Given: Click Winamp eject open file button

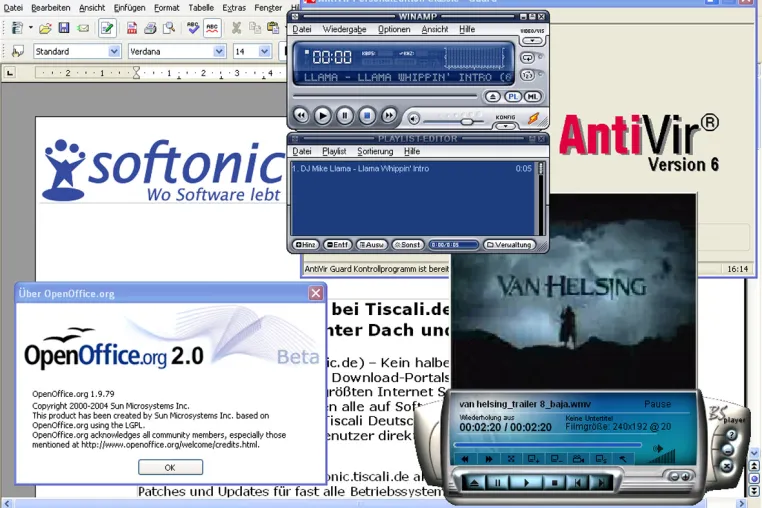Looking at the screenshot, I should click(492, 96).
